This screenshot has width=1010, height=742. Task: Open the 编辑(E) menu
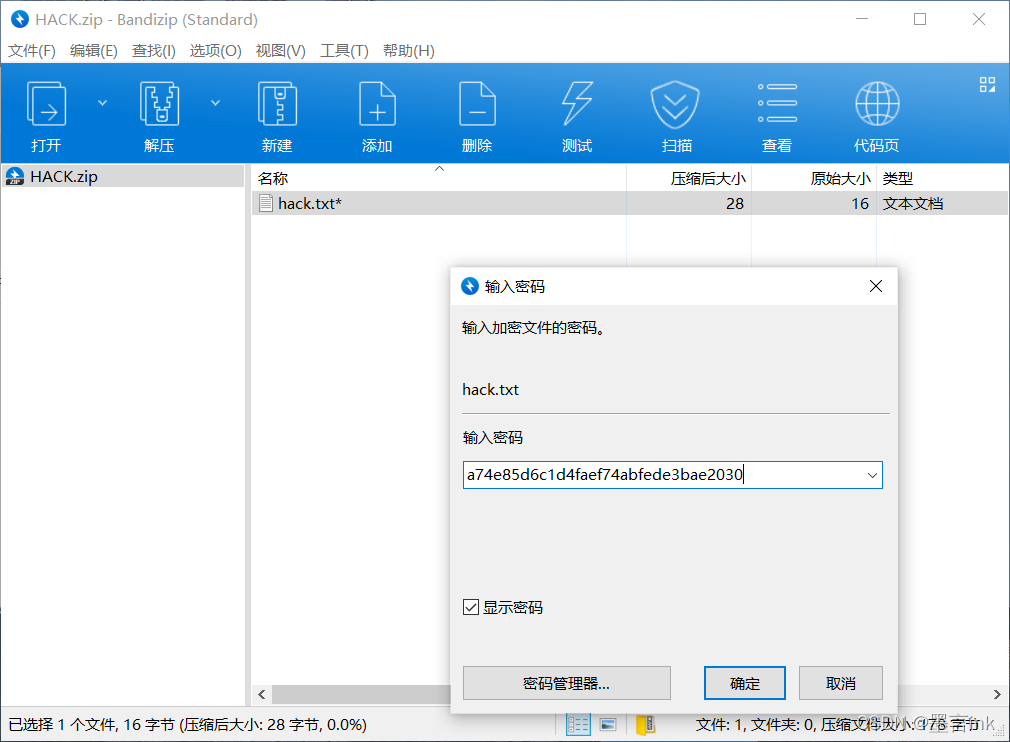(x=94, y=50)
